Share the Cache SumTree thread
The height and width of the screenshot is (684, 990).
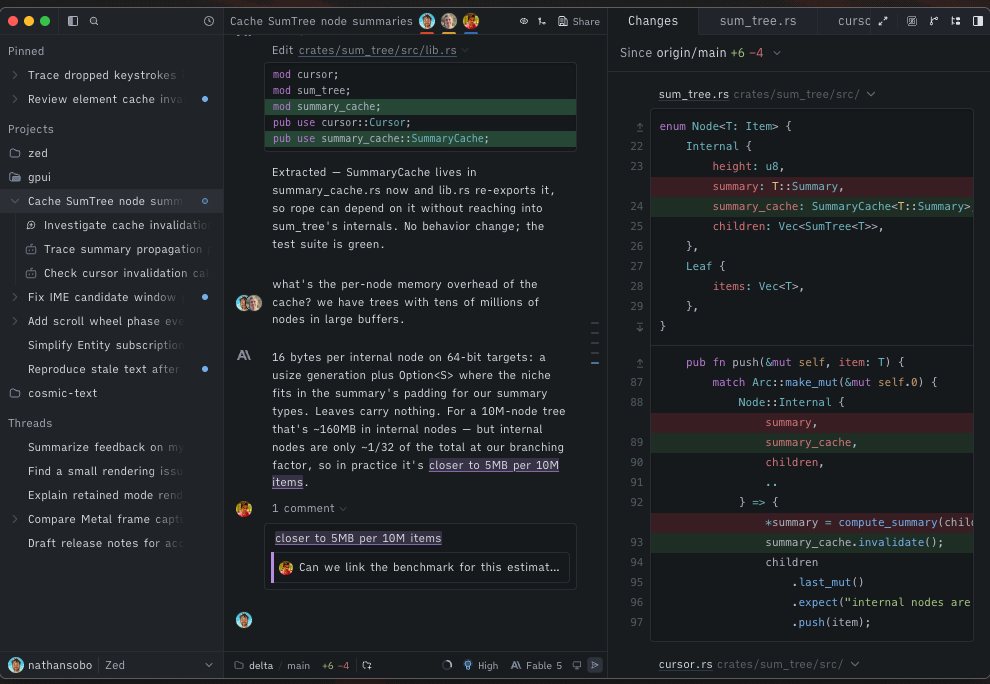[579, 21]
